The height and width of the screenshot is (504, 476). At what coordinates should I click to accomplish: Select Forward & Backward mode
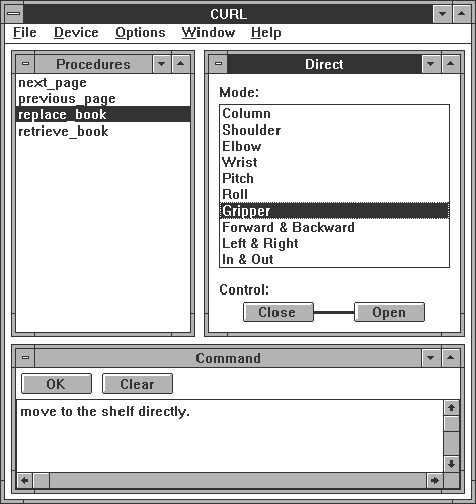pyautogui.click(x=334, y=227)
